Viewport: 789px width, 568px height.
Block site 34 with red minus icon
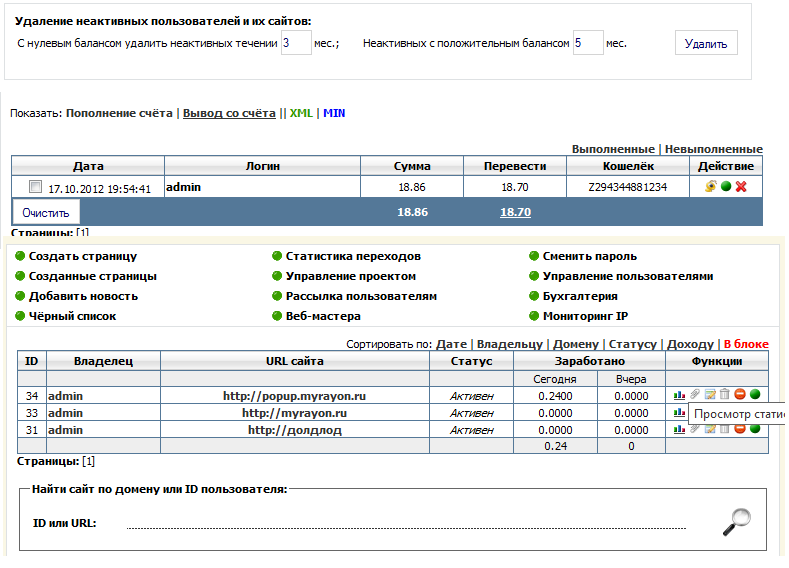coord(740,394)
